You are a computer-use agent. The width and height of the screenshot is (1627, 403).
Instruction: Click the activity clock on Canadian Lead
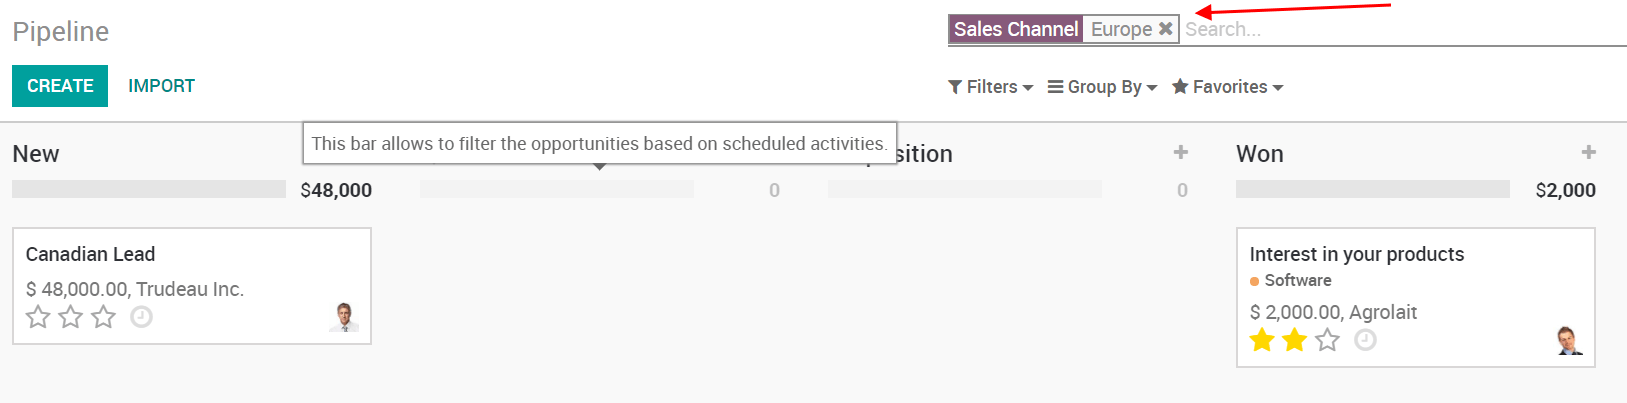point(142,317)
